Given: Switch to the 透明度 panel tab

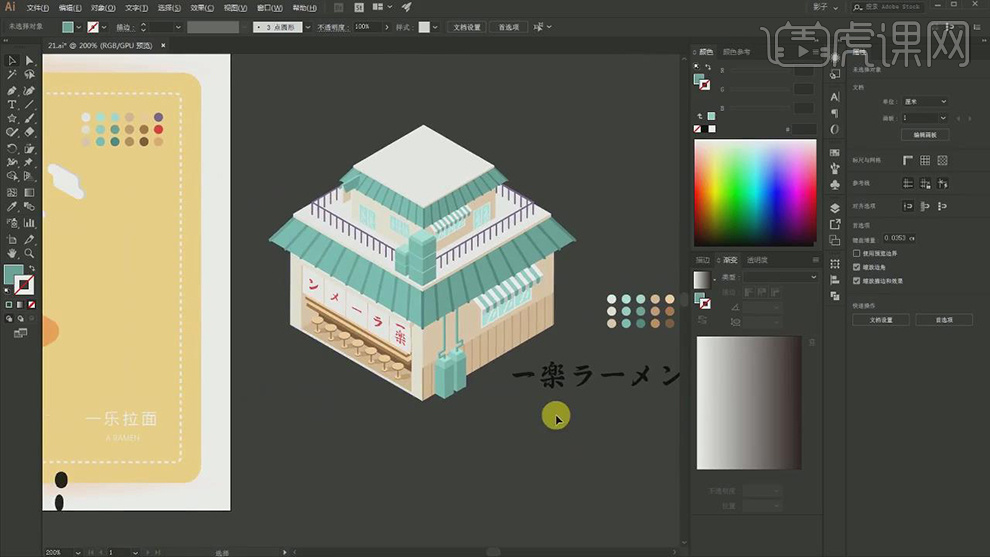Looking at the screenshot, I should point(757,260).
